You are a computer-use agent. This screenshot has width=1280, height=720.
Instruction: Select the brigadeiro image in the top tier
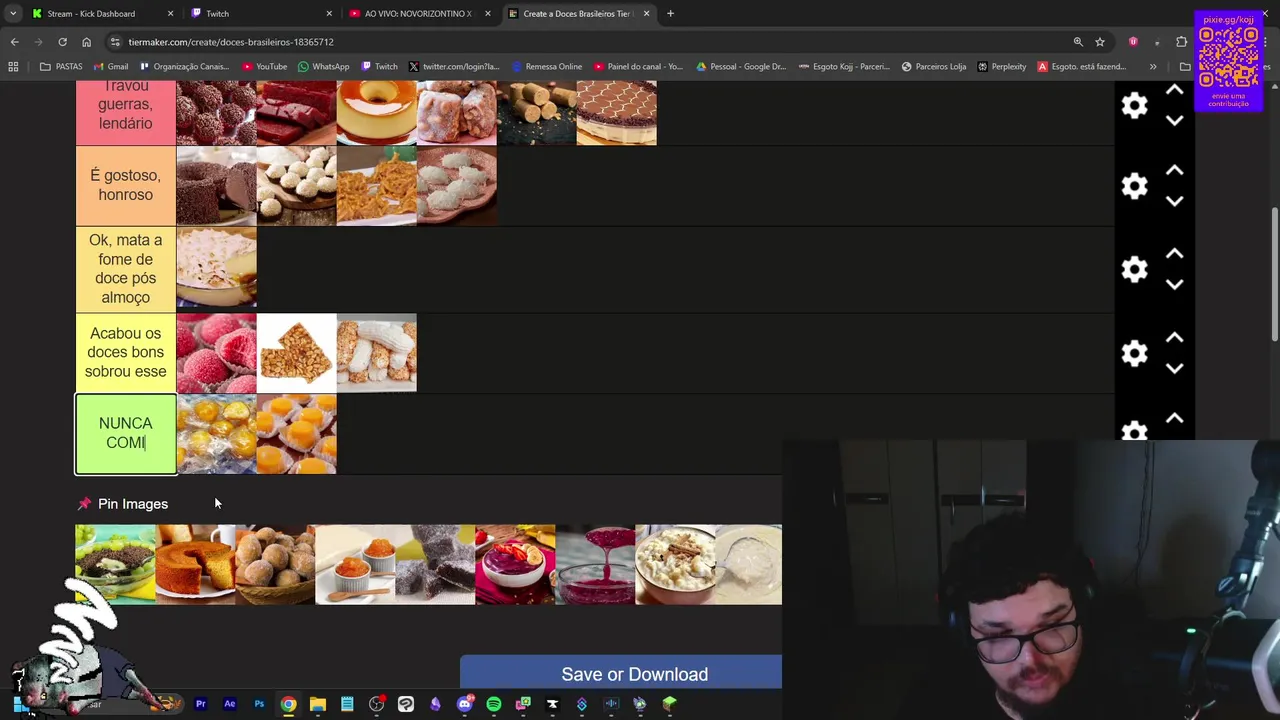click(216, 113)
